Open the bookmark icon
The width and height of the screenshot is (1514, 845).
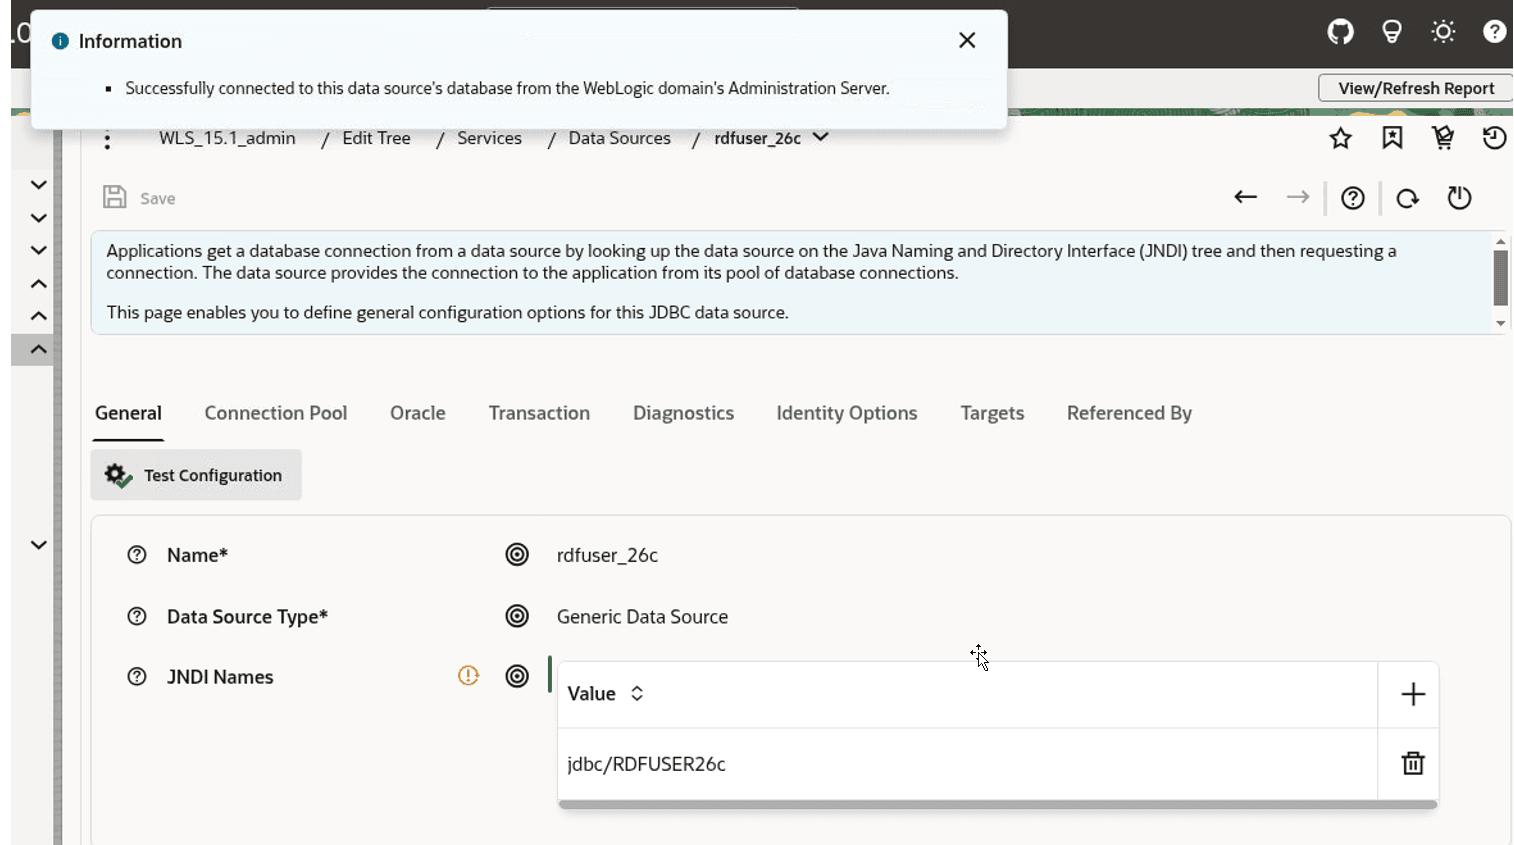[x=1392, y=138]
